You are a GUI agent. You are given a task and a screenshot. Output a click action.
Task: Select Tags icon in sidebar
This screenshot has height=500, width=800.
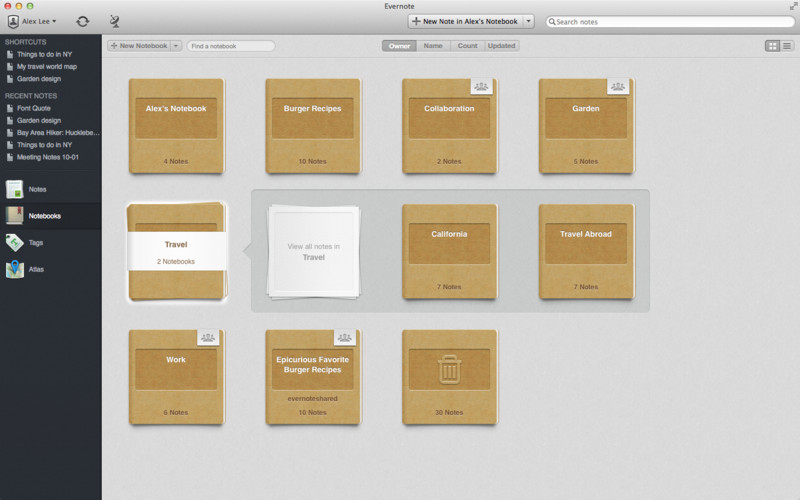[14, 243]
